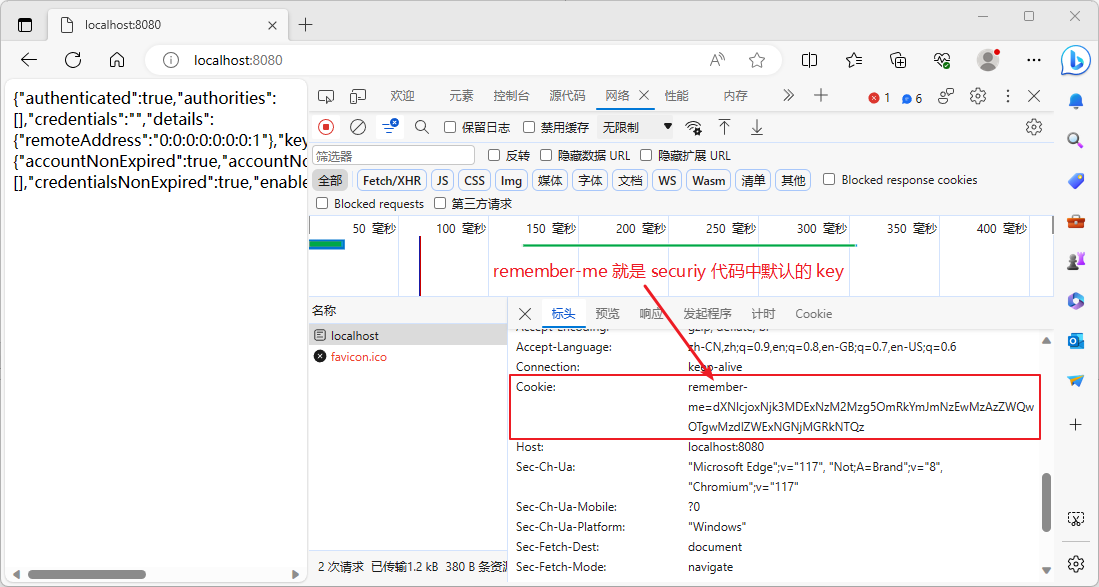The image size is (1099, 587).
Task: Open sidebar search icon
Action: coord(1076,141)
